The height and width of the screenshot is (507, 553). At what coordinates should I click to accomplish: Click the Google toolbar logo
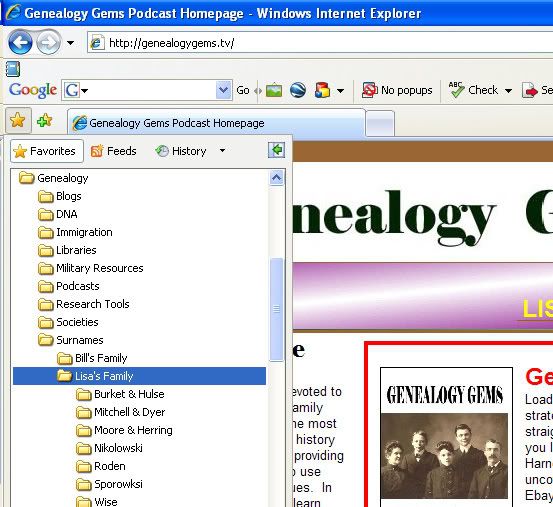pos(32,90)
